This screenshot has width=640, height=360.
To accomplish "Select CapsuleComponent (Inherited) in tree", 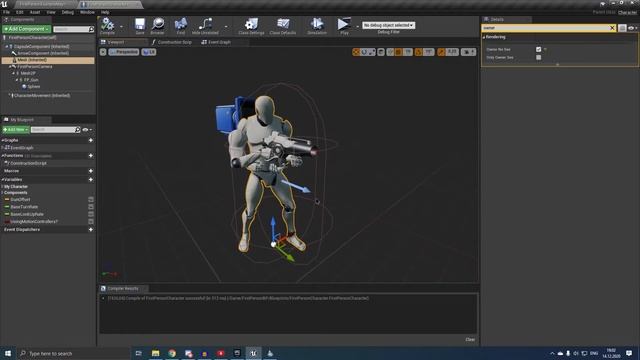I will click(41, 47).
